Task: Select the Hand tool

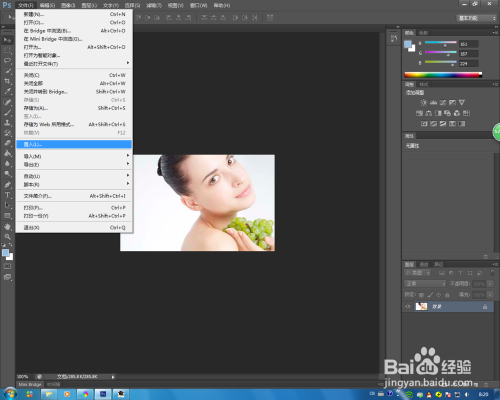Action: point(7,227)
